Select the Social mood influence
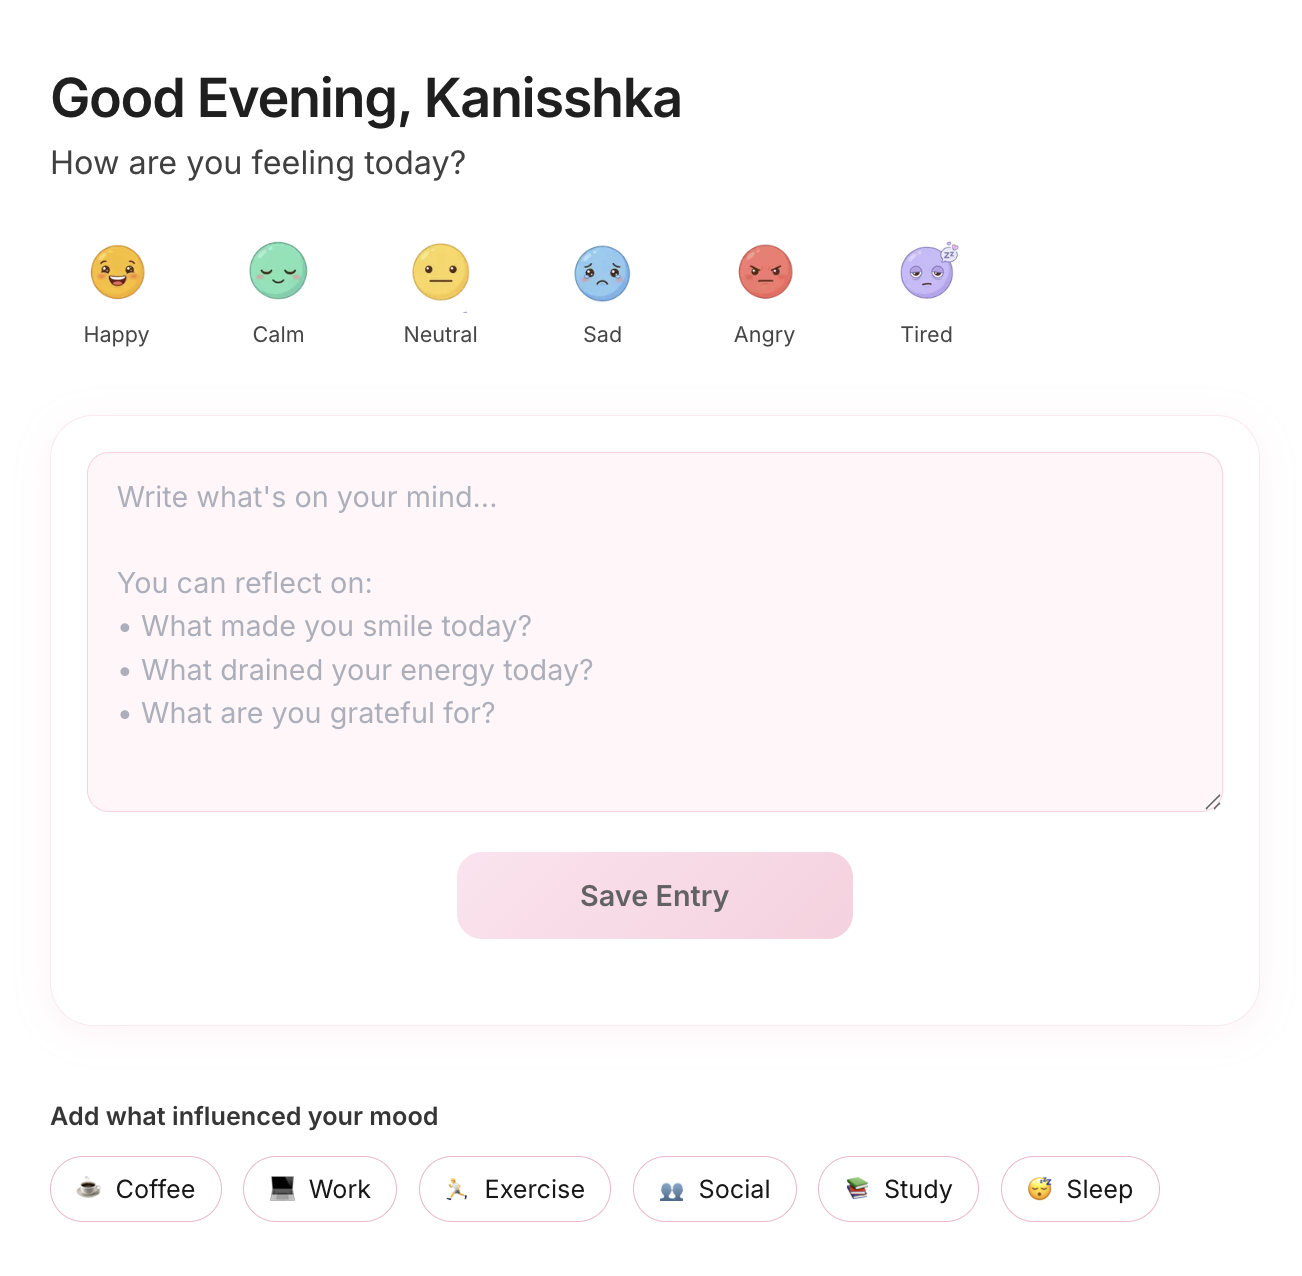 714,1189
